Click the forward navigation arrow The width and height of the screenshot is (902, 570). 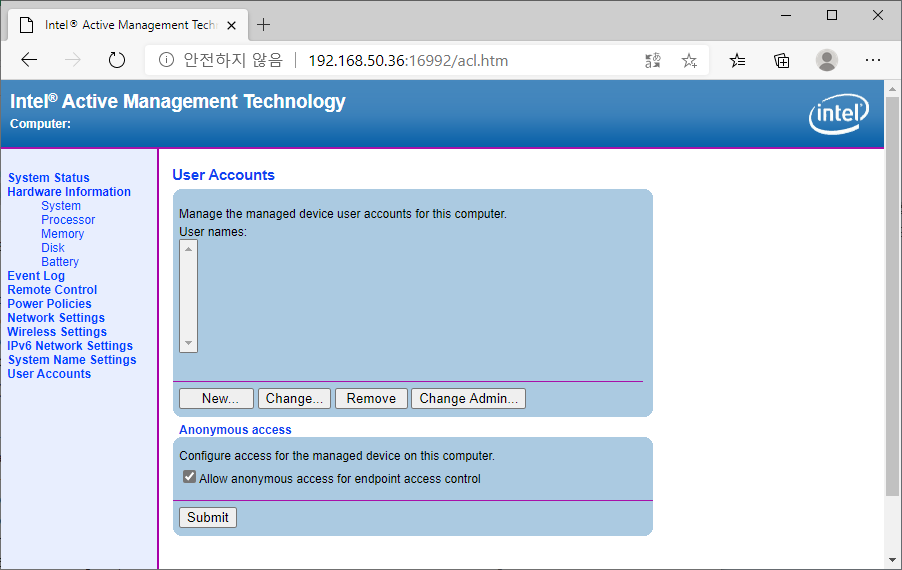click(x=72, y=60)
